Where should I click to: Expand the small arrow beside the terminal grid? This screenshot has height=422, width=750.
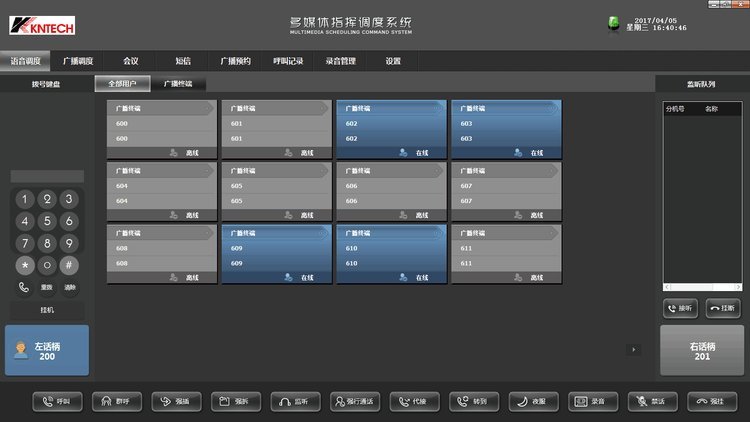pos(632,349)
